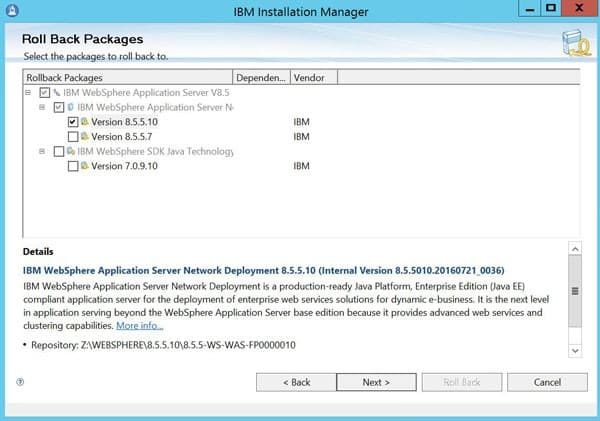Click the Network Deployment 8.5.5.10 details heading

coord(264,271)
